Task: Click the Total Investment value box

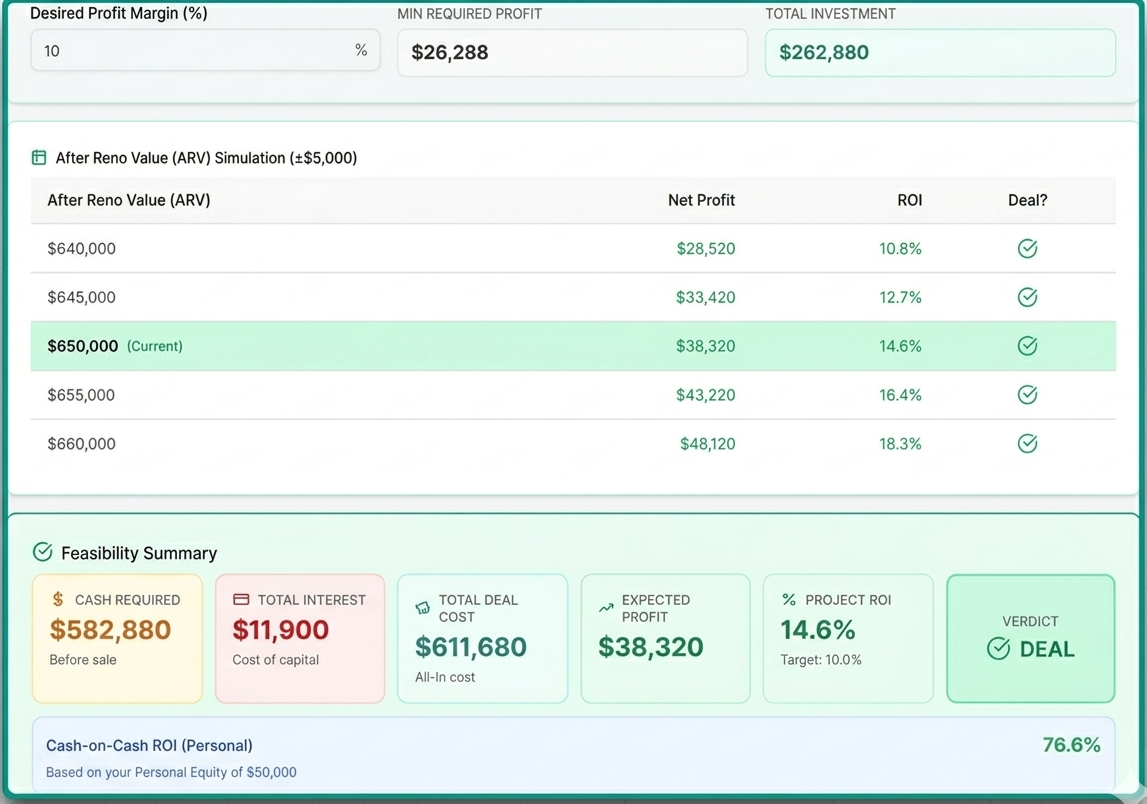Action: [940, 52]
